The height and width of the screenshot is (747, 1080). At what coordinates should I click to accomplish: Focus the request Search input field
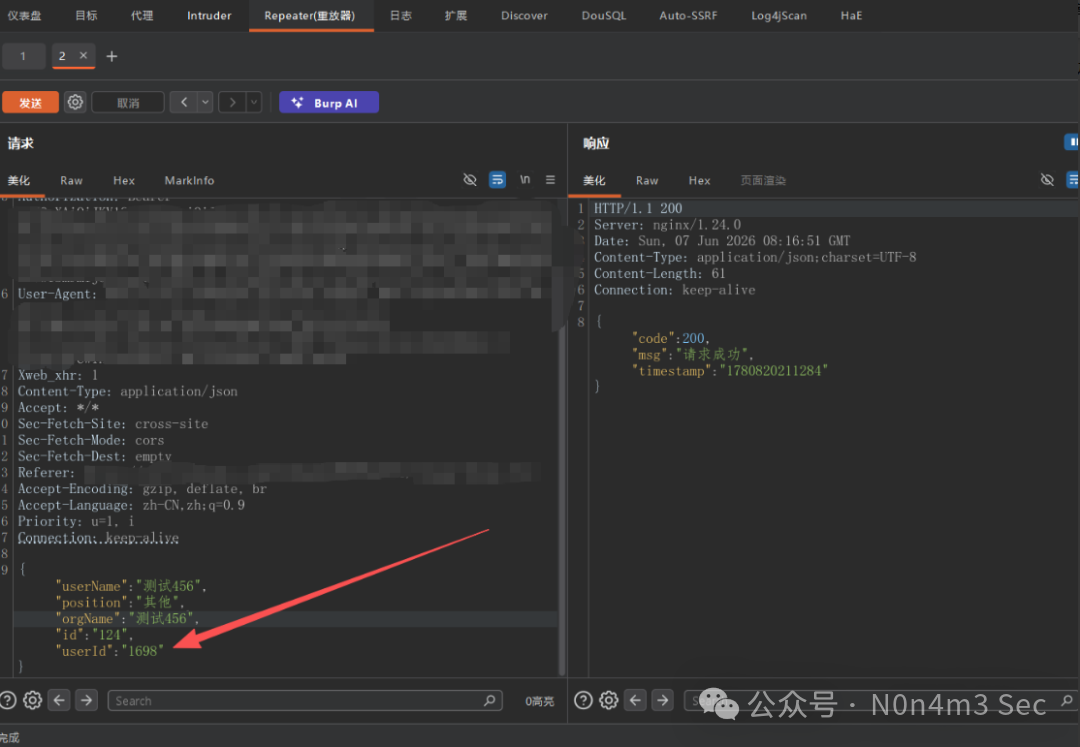[x=305, y=701]
